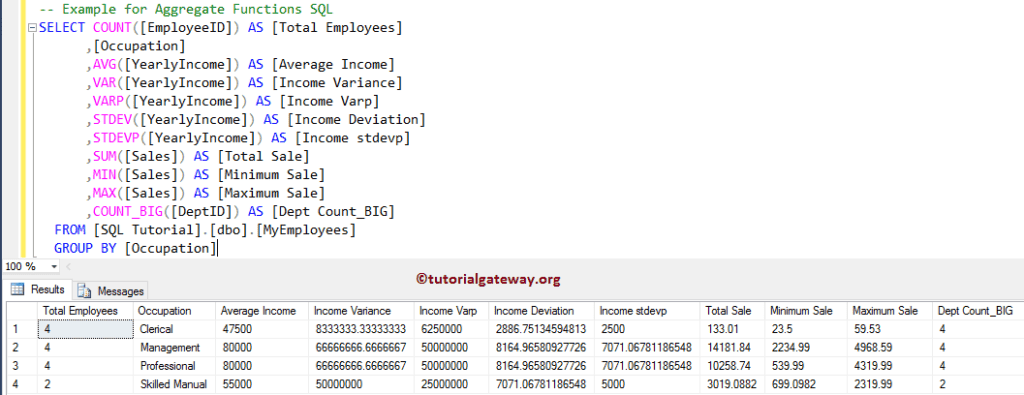Click the Clerical occupation cell
The image size is (1024, 395).
tap(174, 329)
